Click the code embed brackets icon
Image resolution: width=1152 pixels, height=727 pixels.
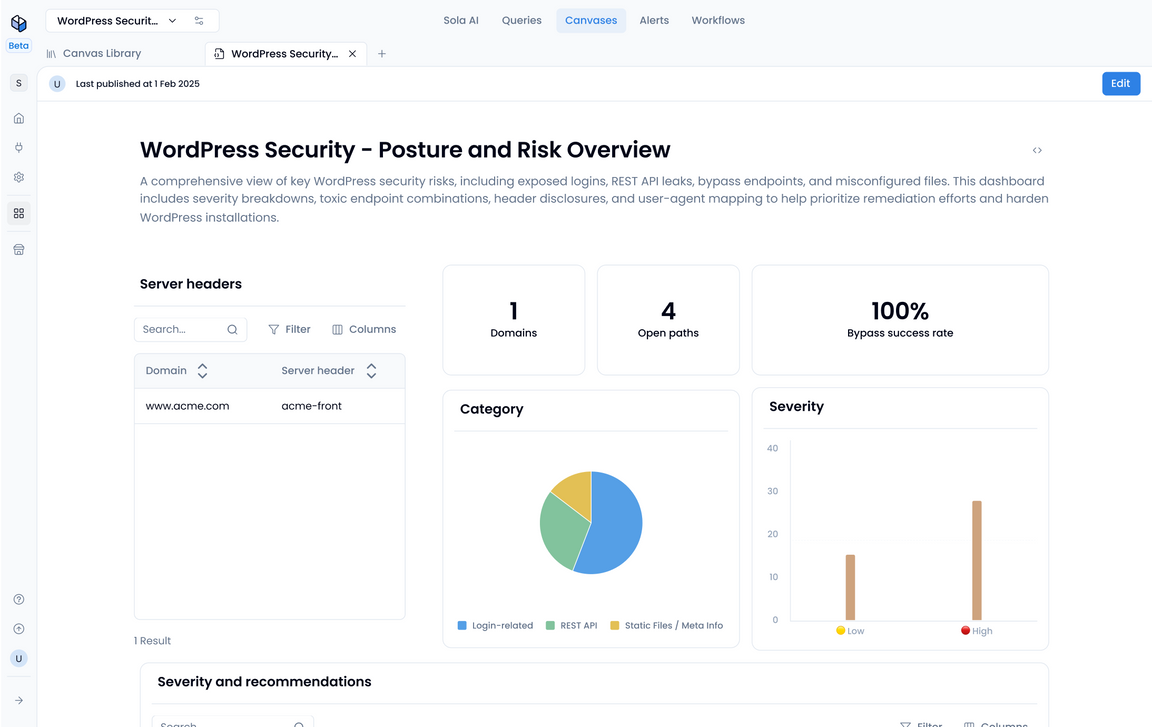pos(1037,151)
